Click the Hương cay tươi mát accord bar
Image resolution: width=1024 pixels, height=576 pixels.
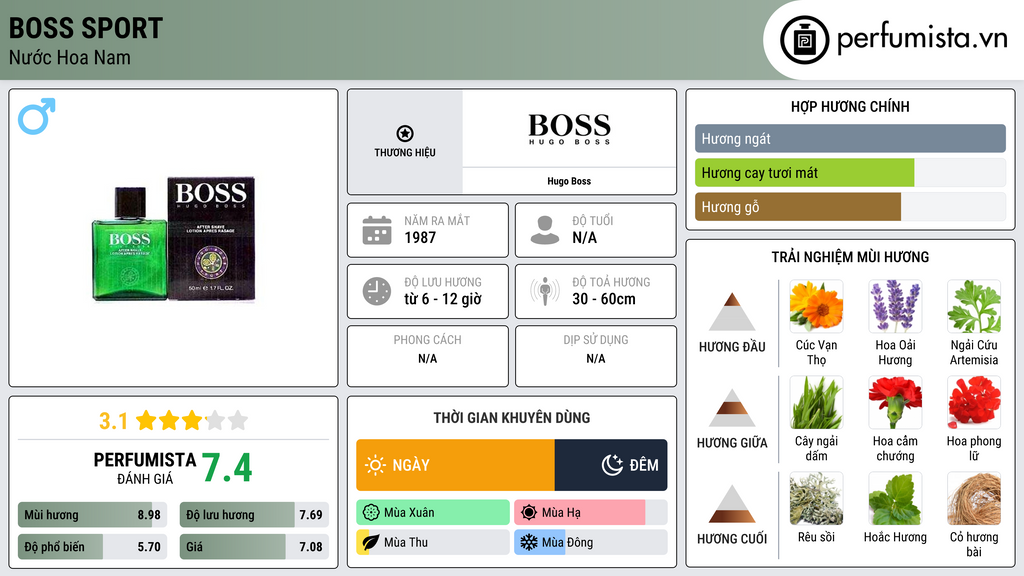click(x=805, y=173)
